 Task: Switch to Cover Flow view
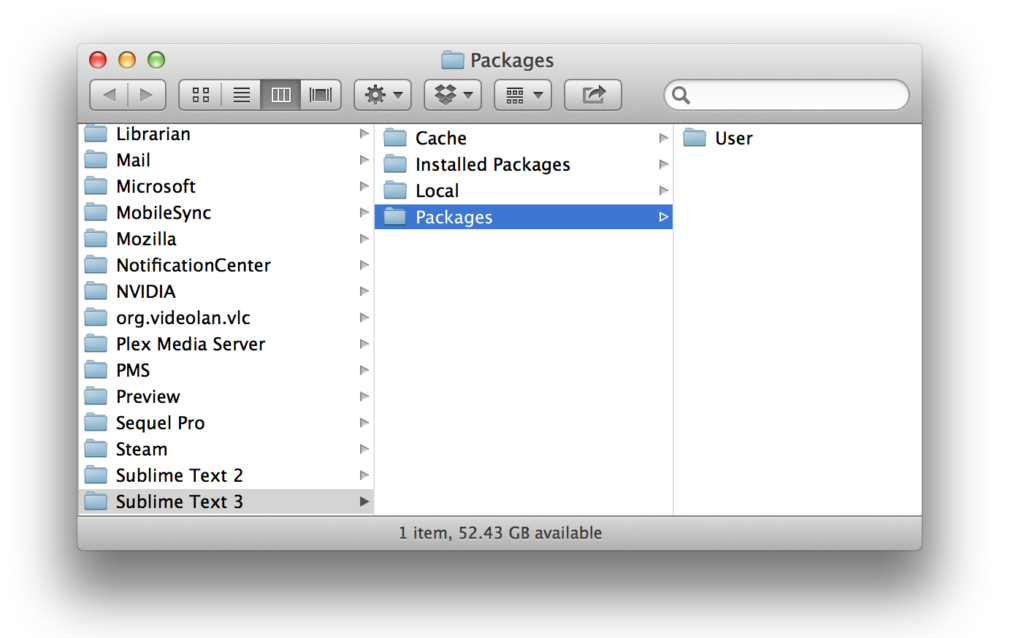coord(321,95)
